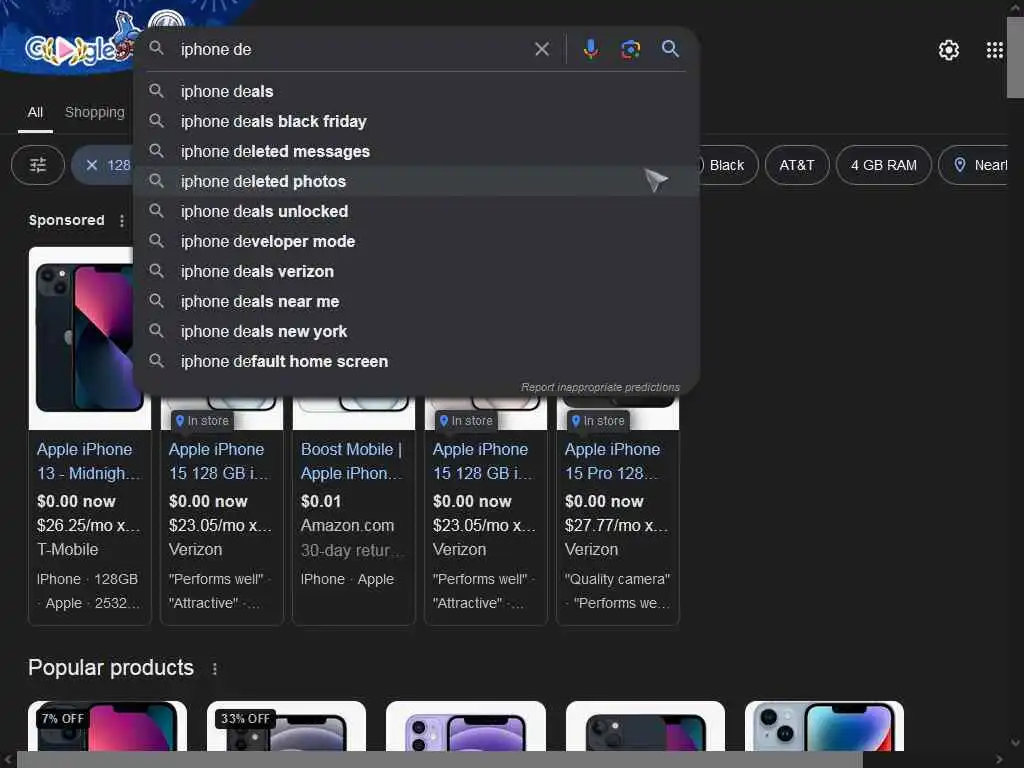
Task: Click iPhone 13 Midnight product image
Action: point(82,338)
